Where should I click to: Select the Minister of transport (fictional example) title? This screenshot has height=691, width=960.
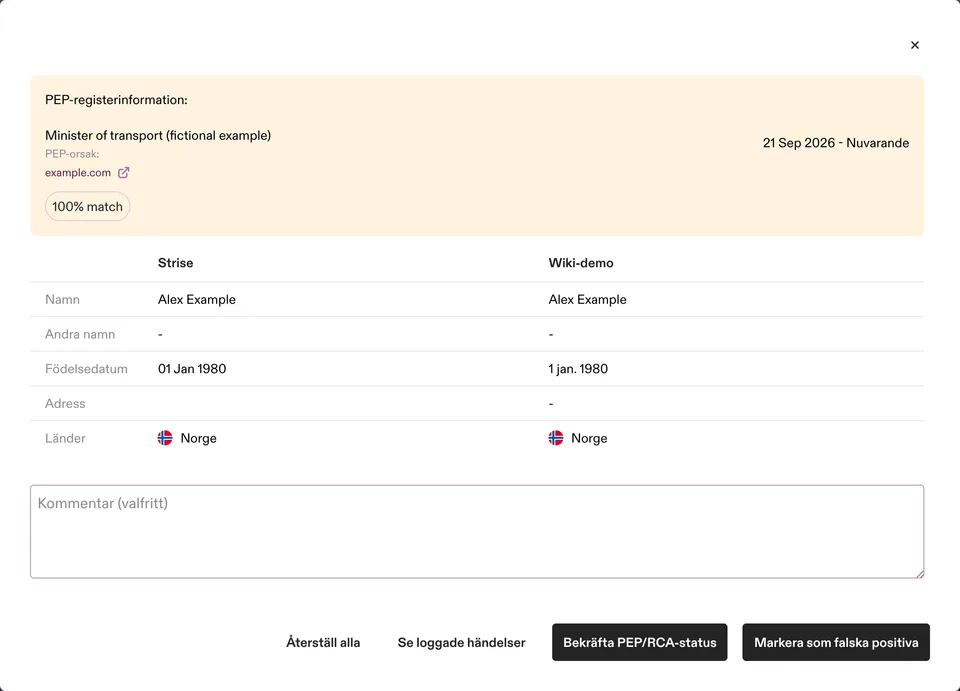tap(158, 135)
